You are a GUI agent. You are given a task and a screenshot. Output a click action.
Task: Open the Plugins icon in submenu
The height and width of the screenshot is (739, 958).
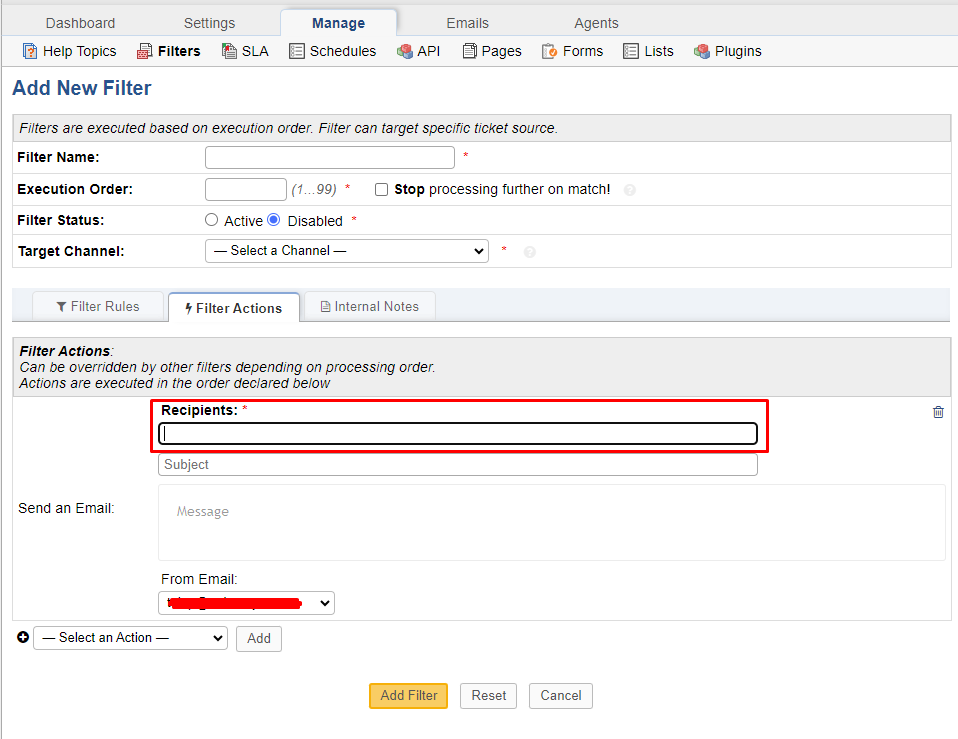point(702,51)
